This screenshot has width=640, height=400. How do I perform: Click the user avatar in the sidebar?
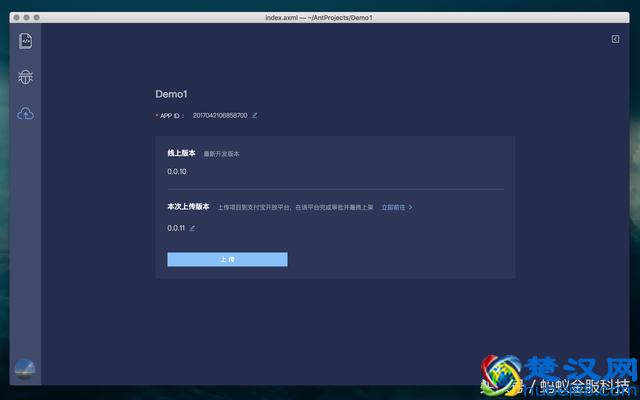pyautogui.click(x=25, y=369)
